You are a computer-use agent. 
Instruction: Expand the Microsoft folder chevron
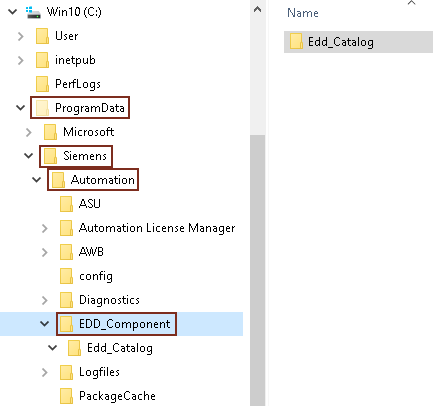pyautogui.click(x=29, y=132)
